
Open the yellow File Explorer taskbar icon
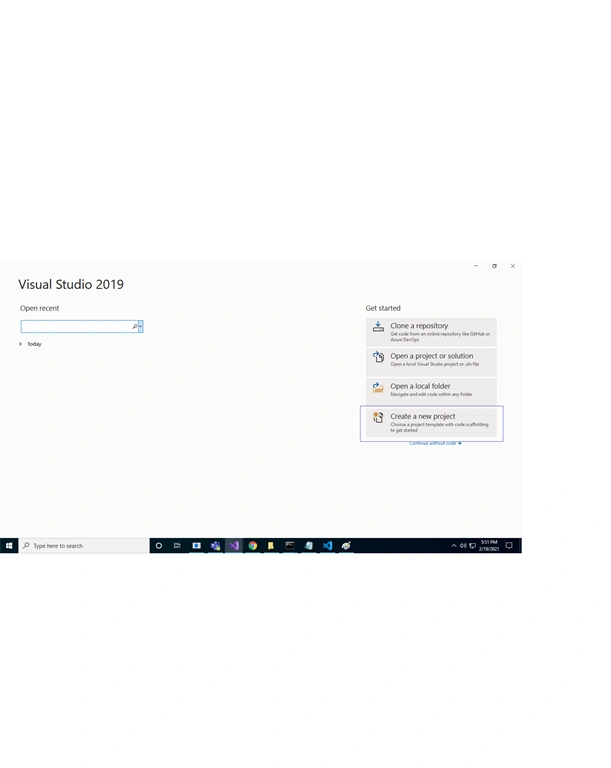[x=271, y=546]
